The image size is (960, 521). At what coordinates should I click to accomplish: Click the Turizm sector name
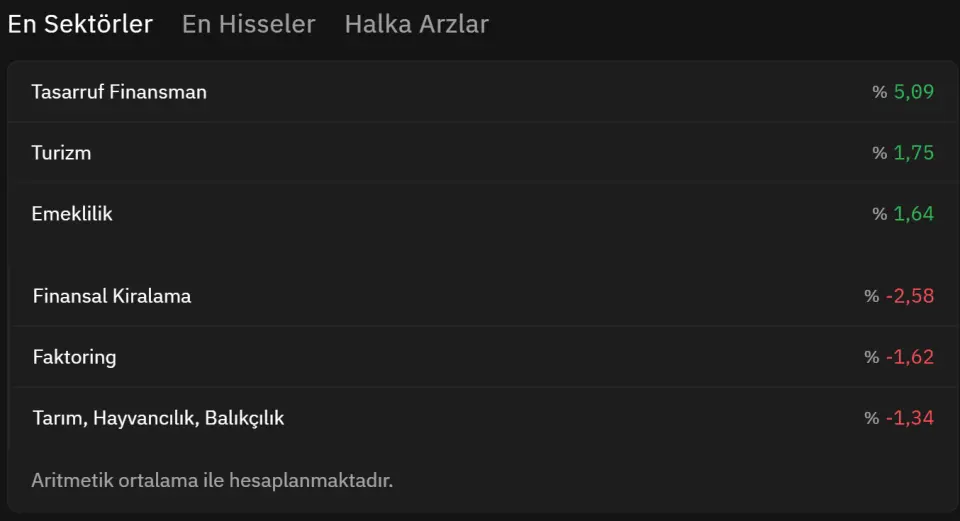61,153
